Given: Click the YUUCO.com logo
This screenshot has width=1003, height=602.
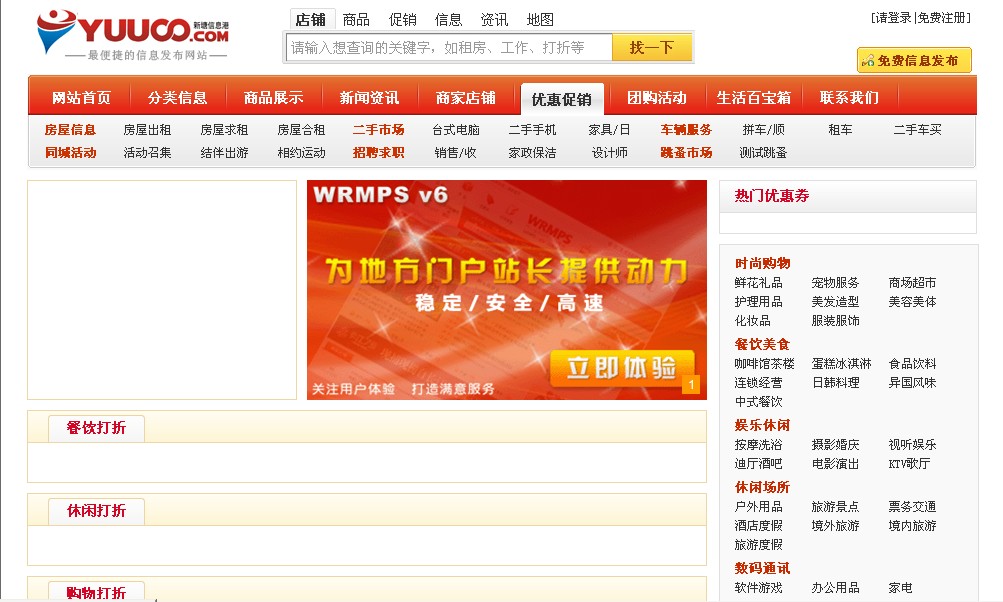Looking at the screenshot, I should 132,34.
